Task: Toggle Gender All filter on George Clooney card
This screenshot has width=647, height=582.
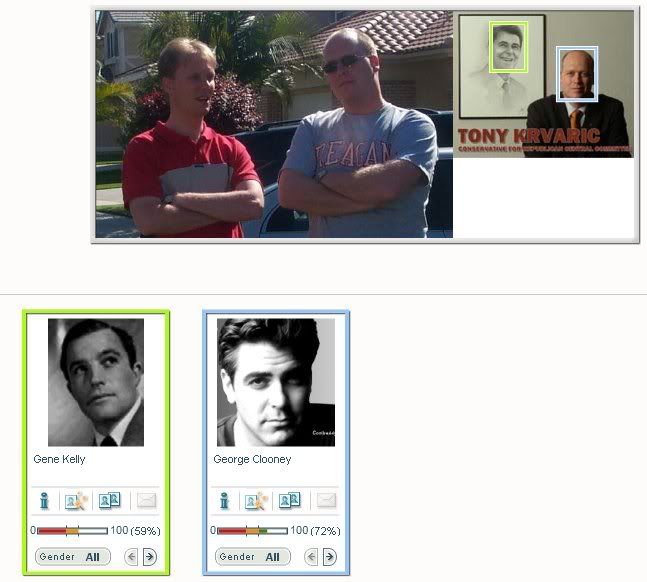Action: tap(253, 556)
